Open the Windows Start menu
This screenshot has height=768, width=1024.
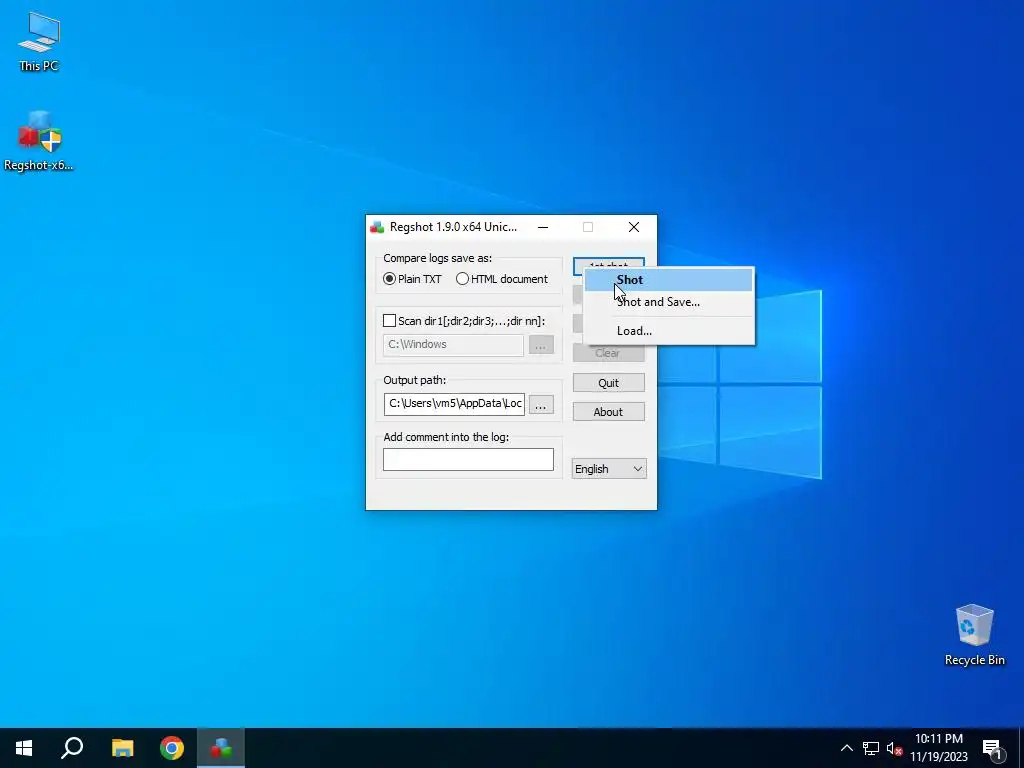pos(24,748)
